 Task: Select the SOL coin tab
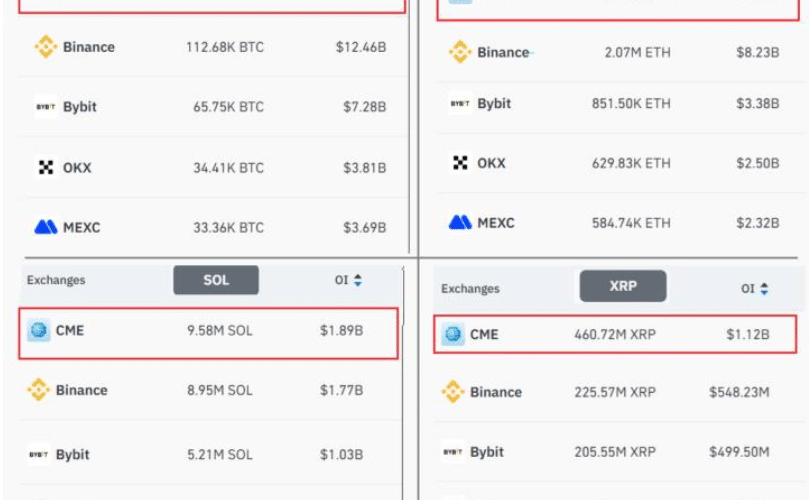click(x=216, y=280)
